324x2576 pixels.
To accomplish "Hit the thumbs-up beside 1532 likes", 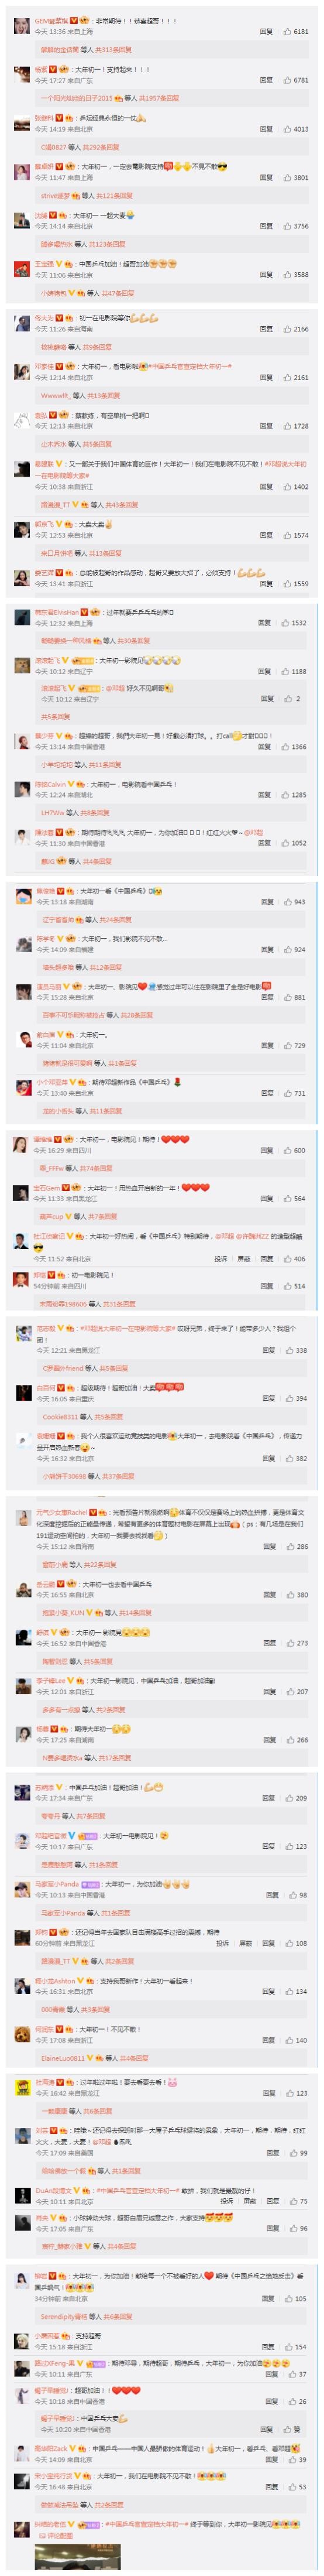I will (286, 623).
